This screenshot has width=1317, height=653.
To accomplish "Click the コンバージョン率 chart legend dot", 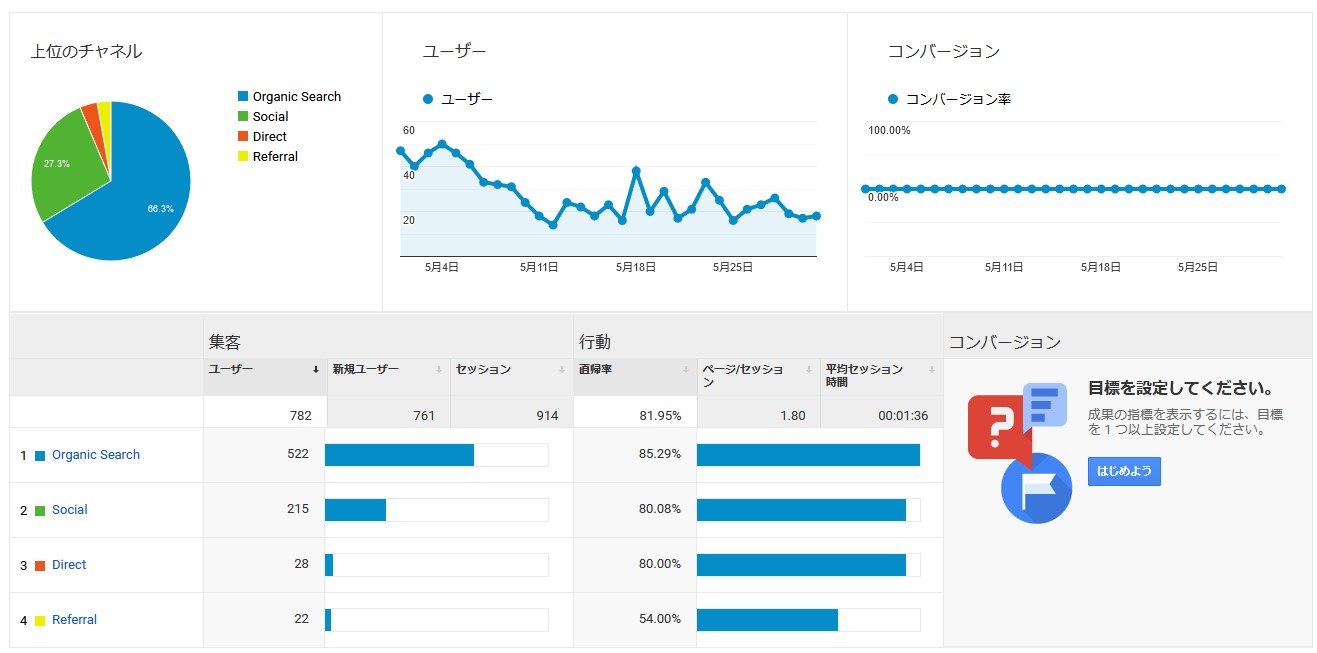I will coord(893,99).
